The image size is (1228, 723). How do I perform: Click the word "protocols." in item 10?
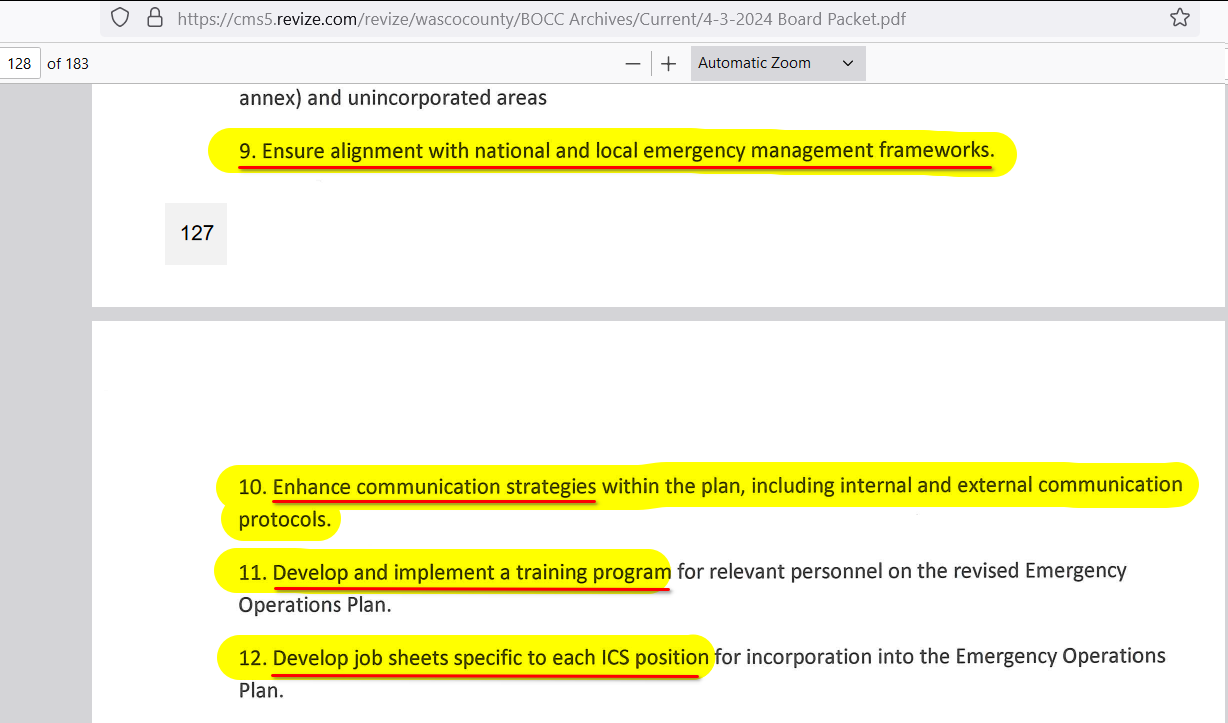[x=285, y=520]
